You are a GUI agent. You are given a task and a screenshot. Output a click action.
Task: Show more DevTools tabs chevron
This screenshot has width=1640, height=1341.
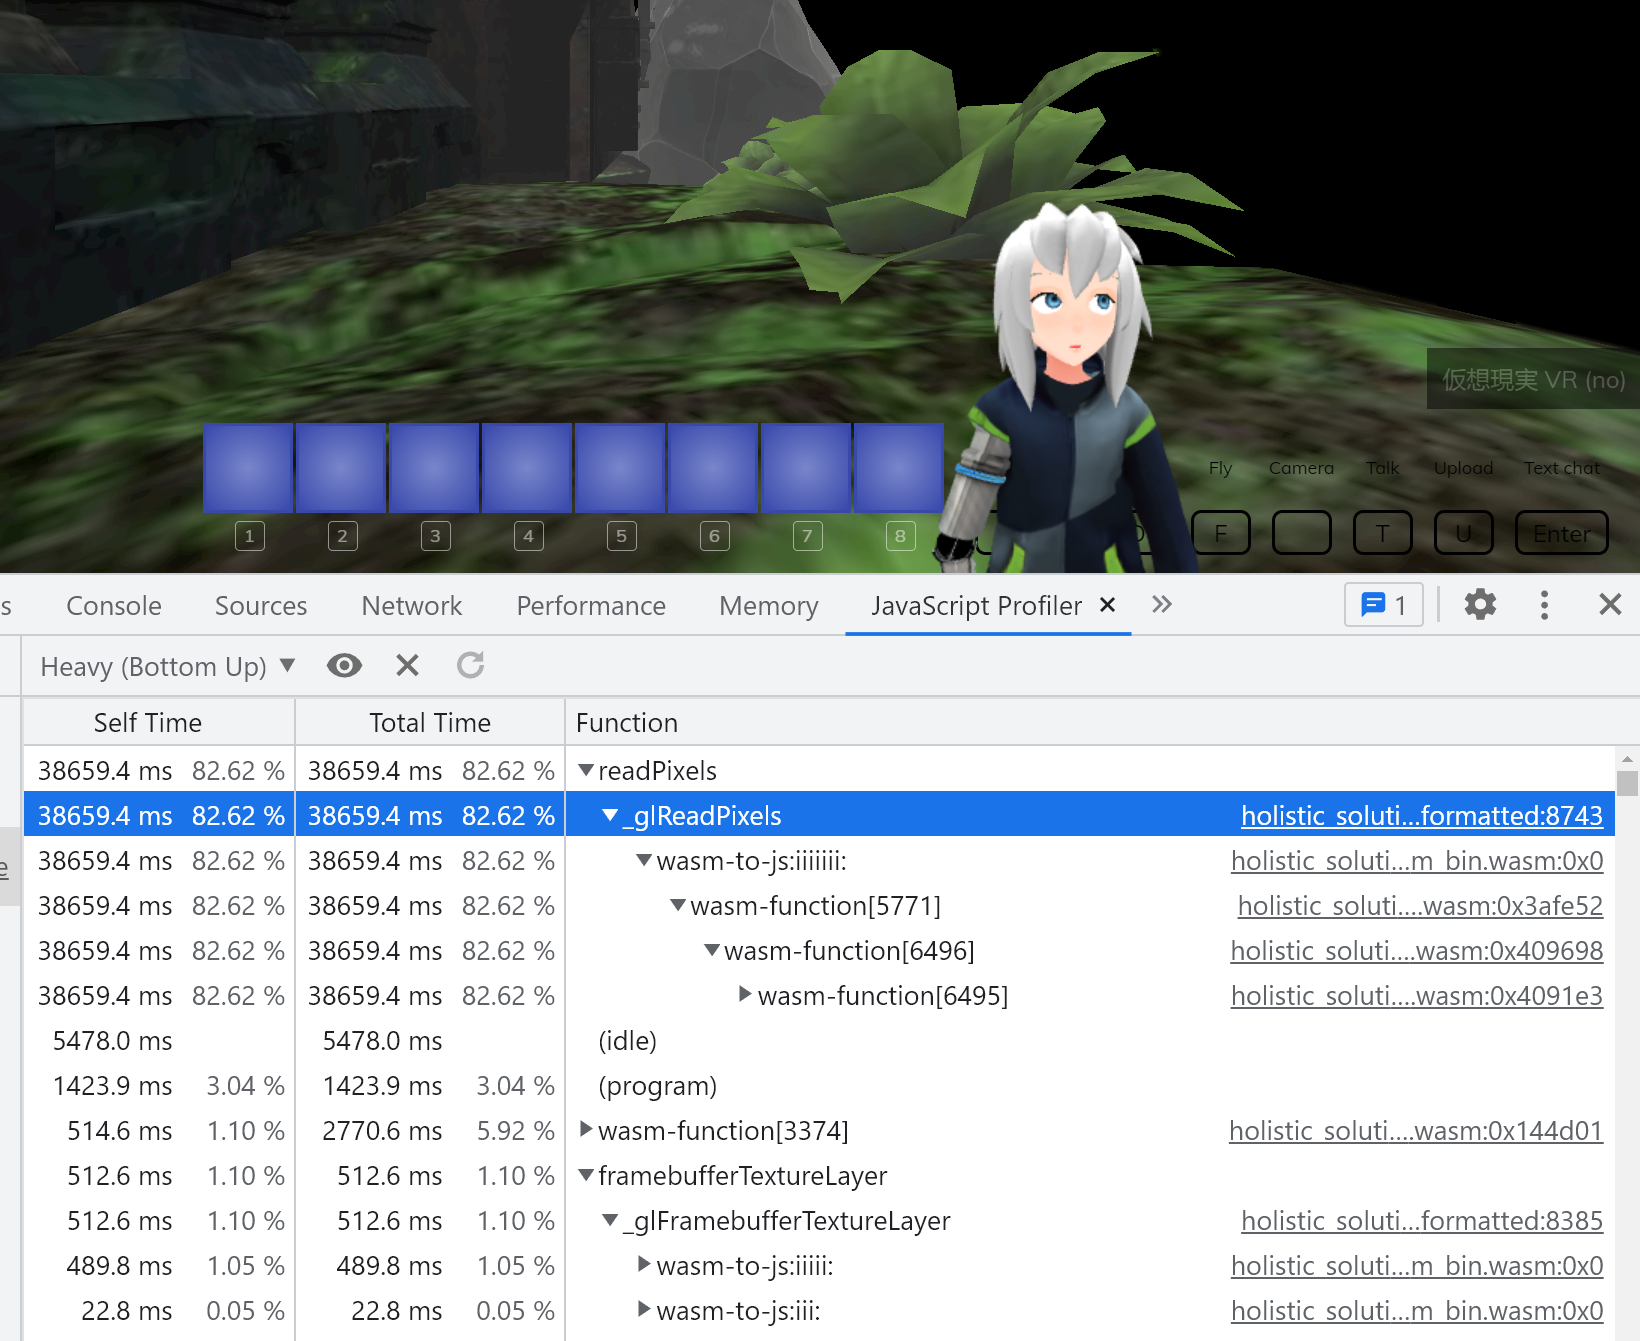click(x=1161, y=604)
